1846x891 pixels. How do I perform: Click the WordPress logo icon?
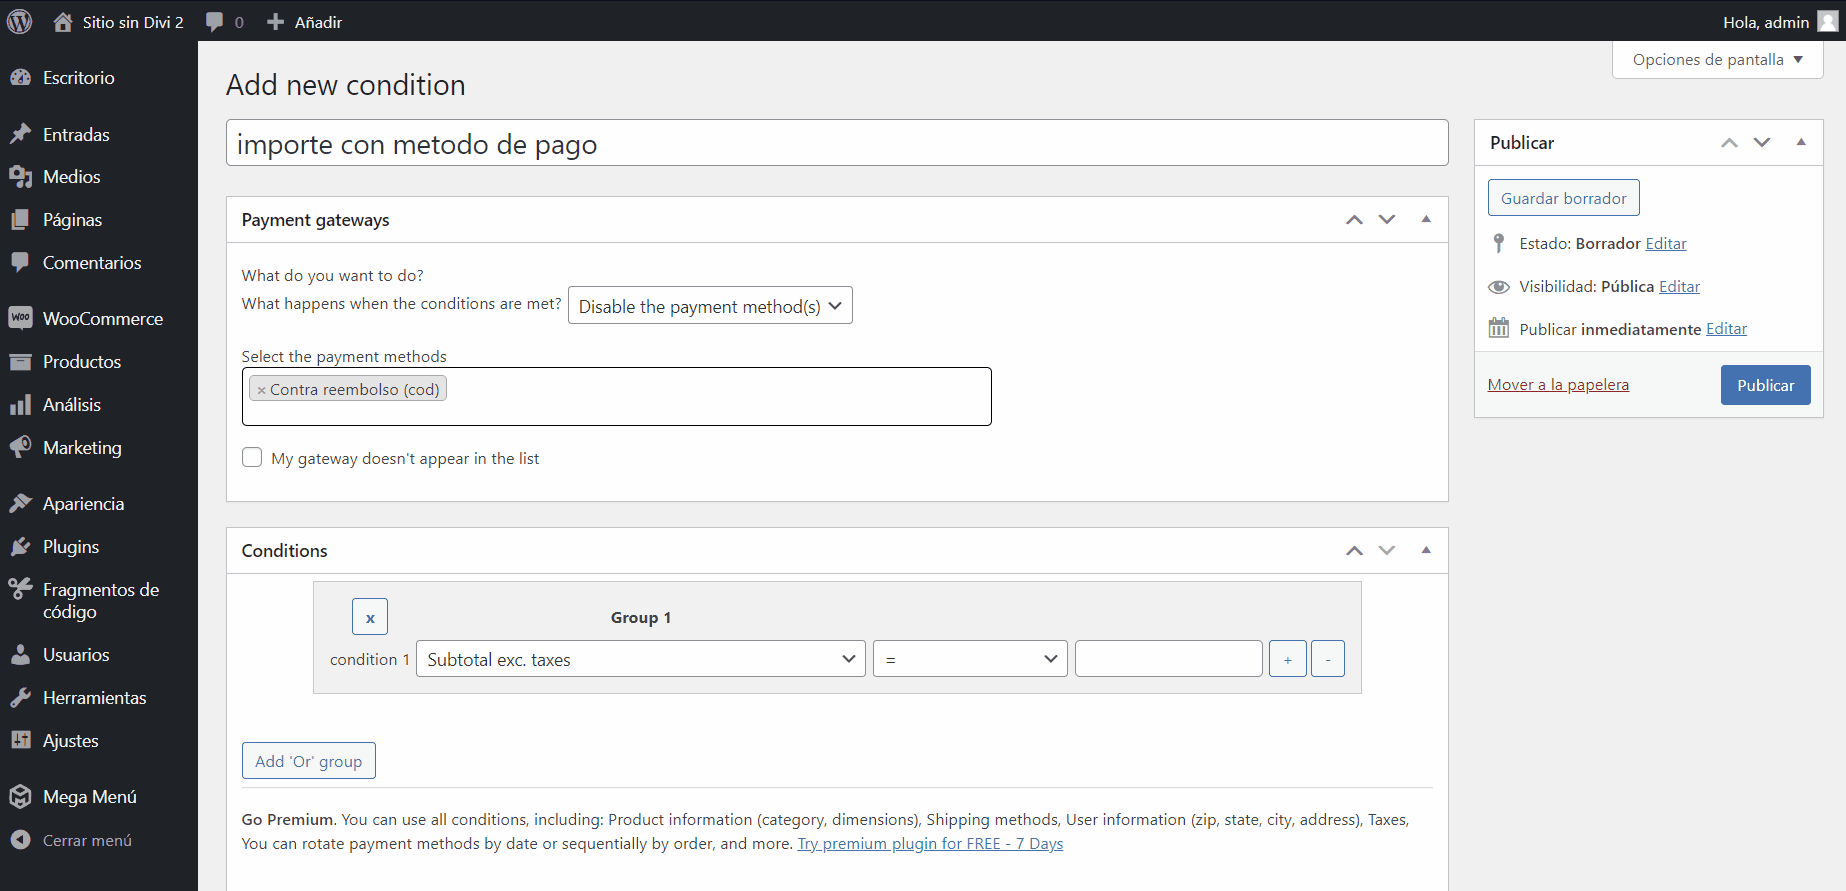click(x=20, y=21)
